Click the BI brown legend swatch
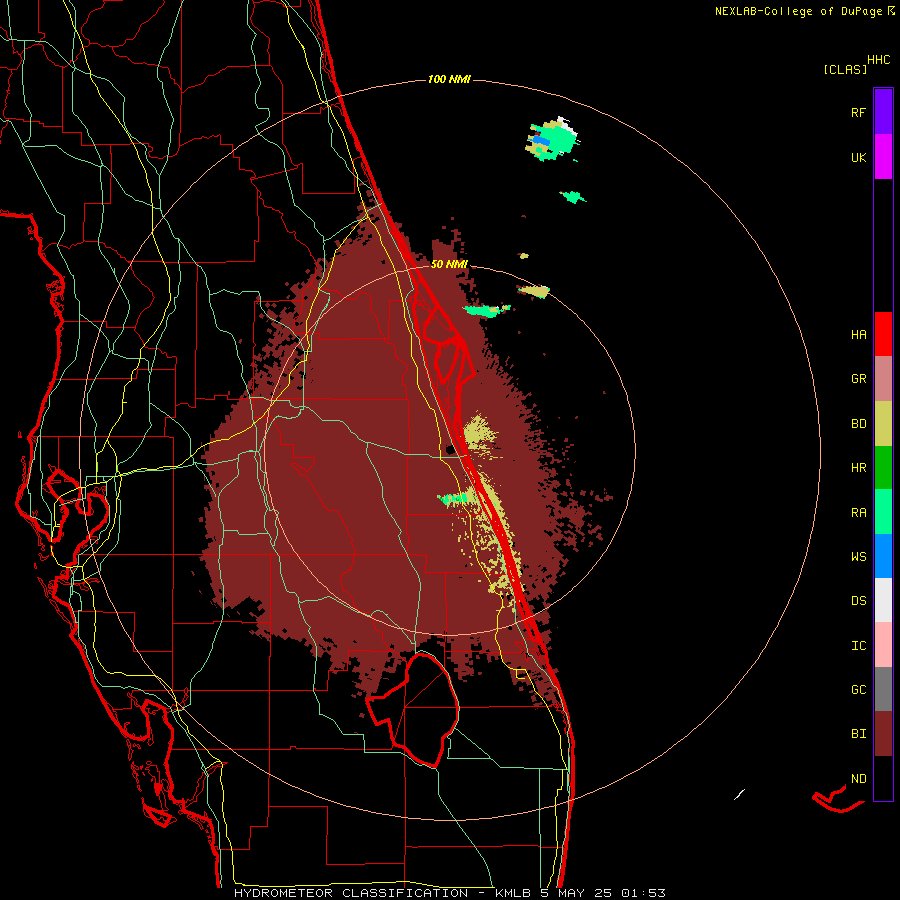Image resolution: width=900 pixels, height=900 pixels. [883, 734]
